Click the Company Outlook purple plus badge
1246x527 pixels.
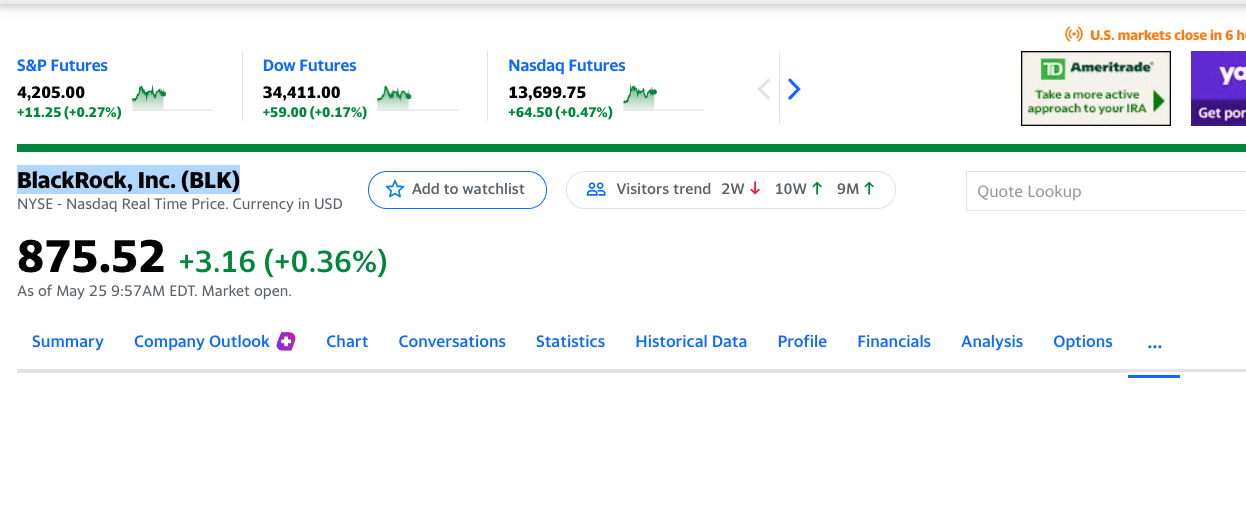pyautogui.click(x=286, y=341)
